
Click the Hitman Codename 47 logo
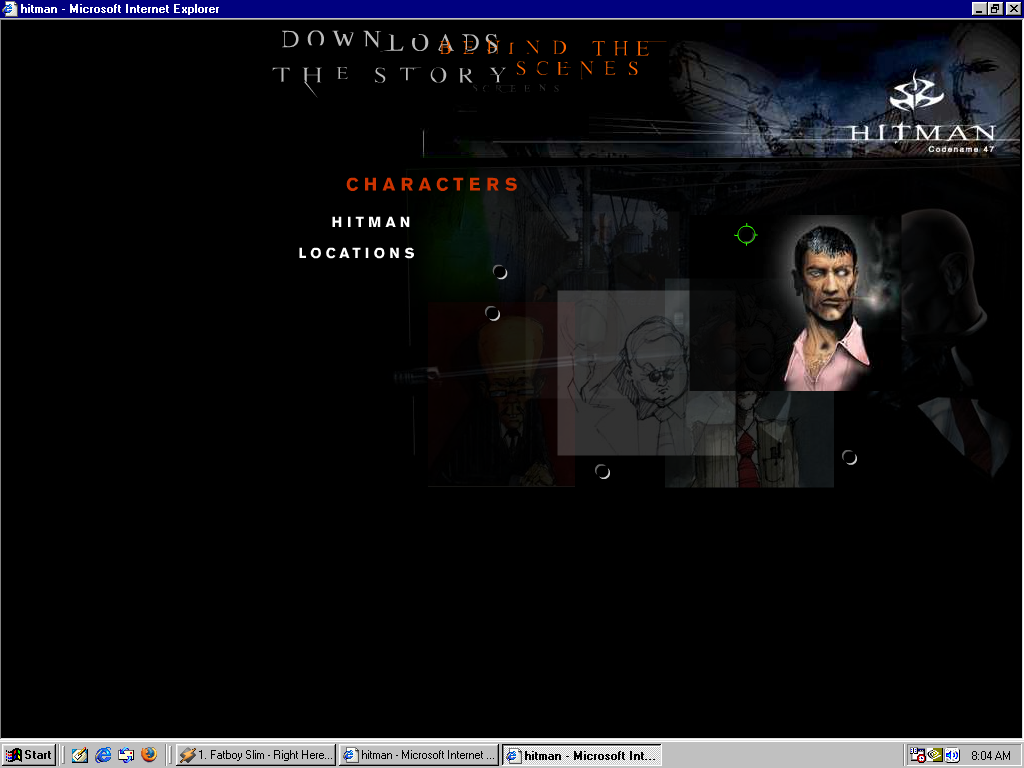(922, 112)
